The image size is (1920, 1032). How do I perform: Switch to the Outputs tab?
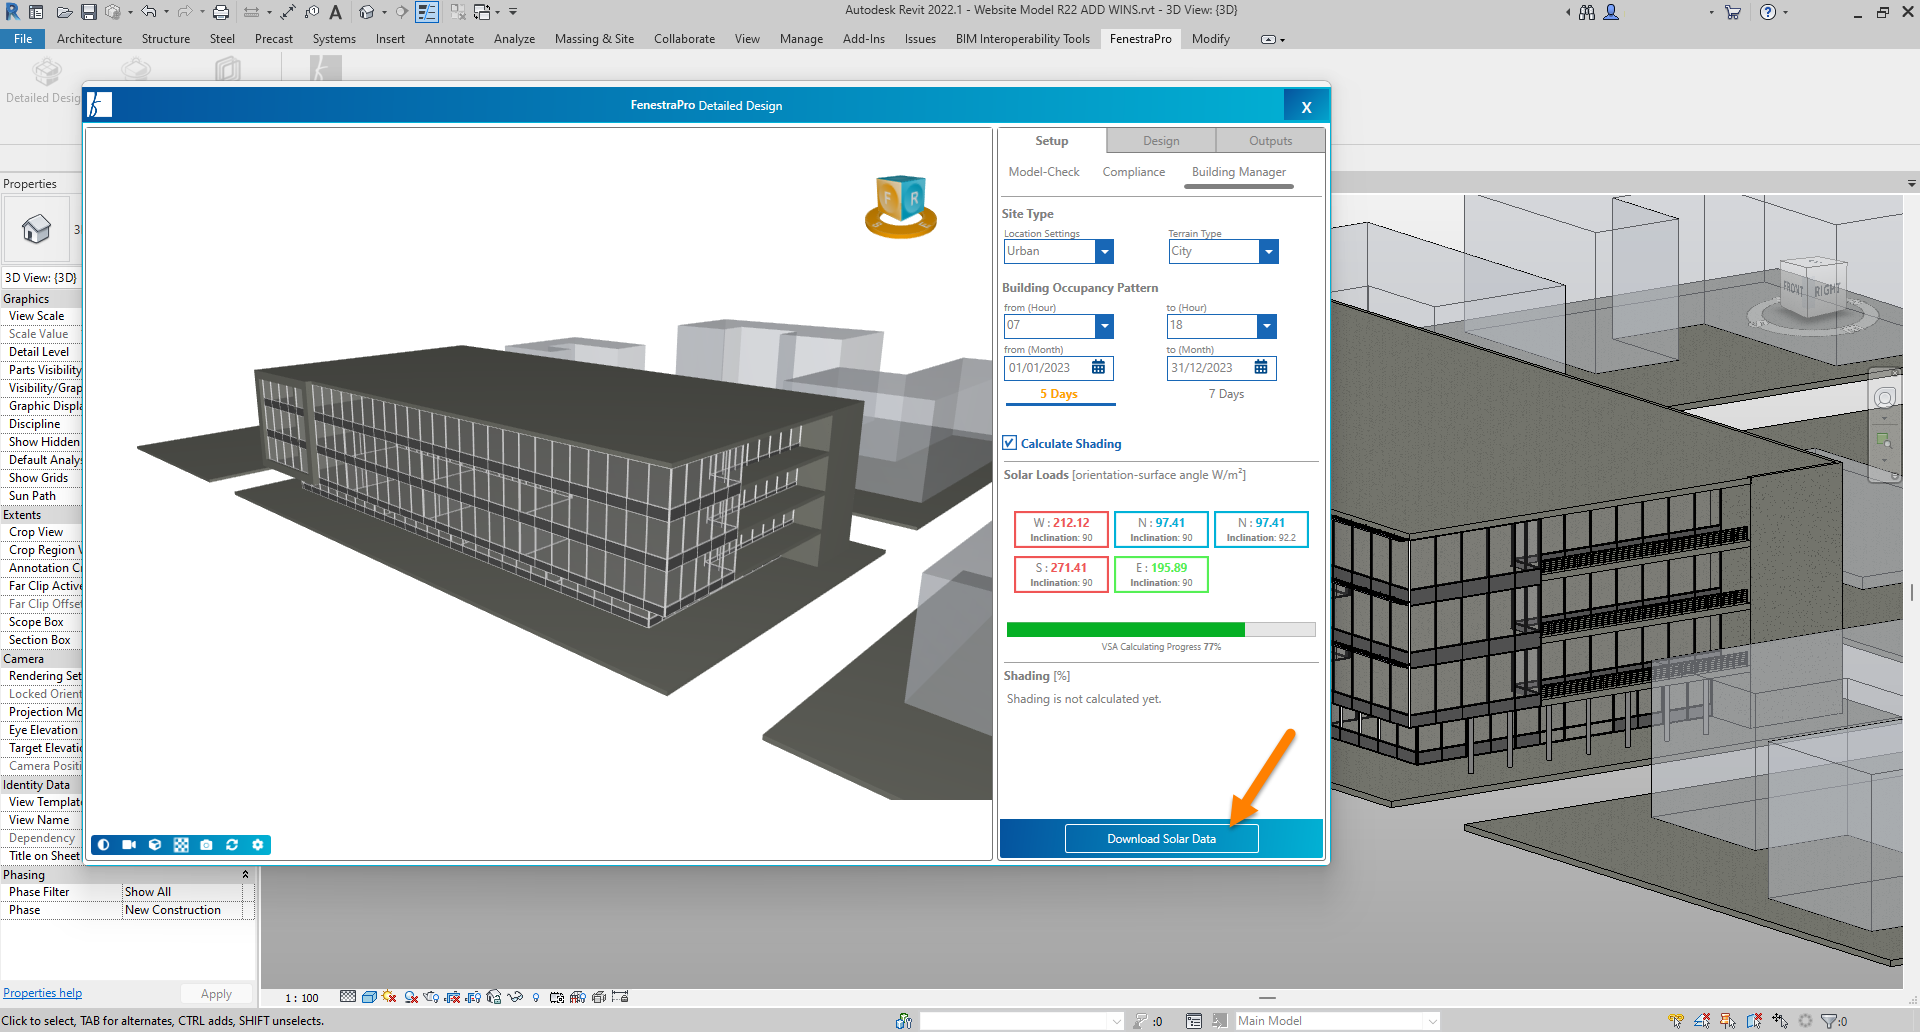click(x=1270, y=141)
